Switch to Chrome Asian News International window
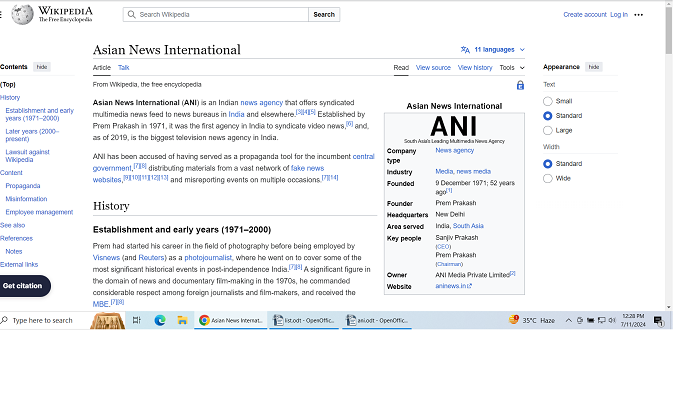Image resolution: width=700 pixels, height=393 pixels. [x=230, y=320]
